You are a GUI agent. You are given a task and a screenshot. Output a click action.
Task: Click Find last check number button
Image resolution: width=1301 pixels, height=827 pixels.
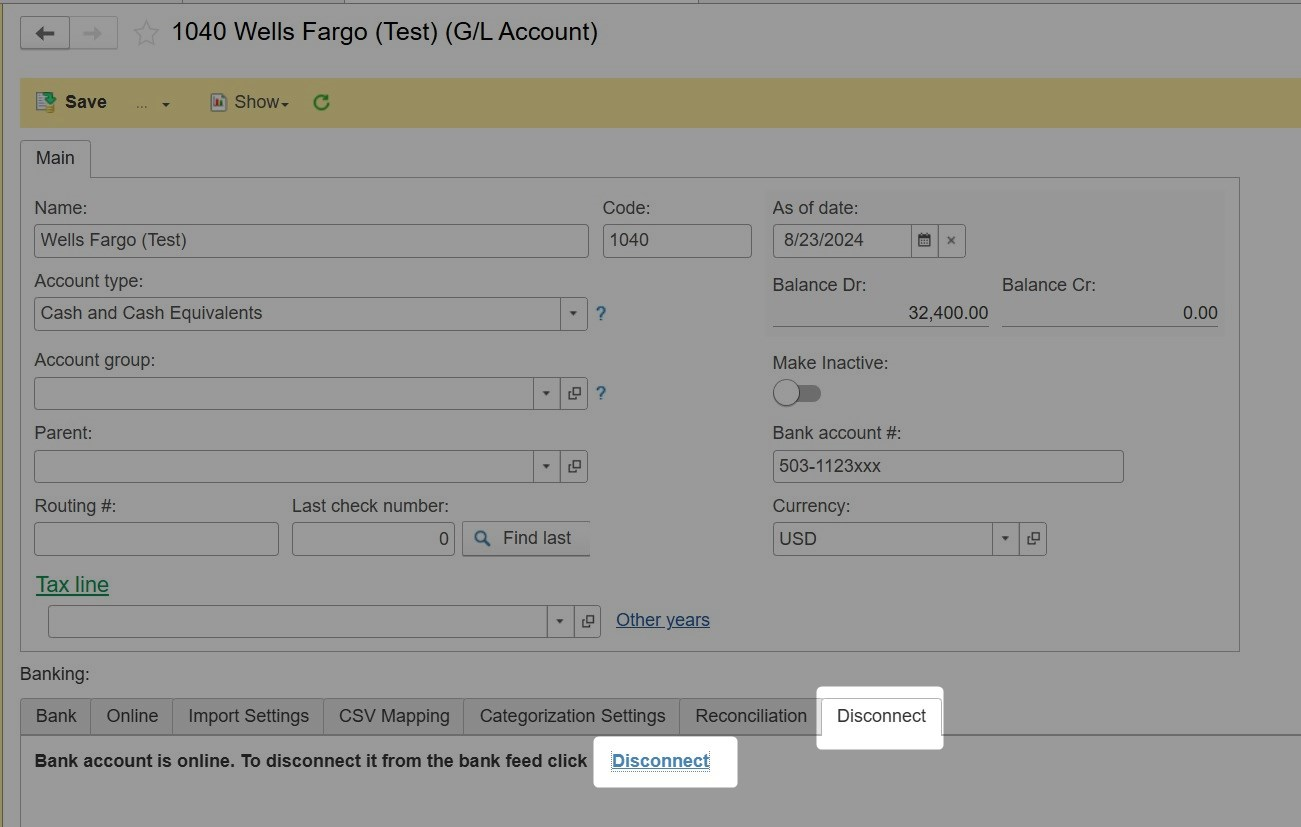click(526, 539)
